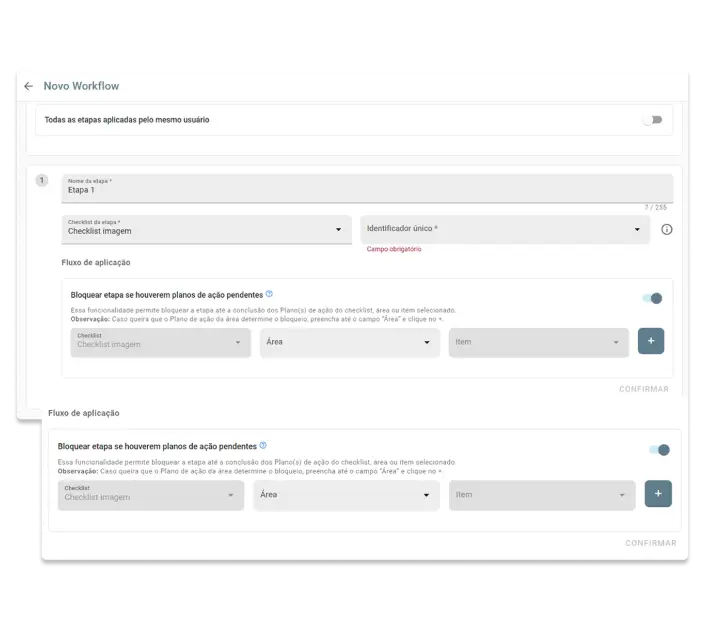This screenshot has height=638, width=705.
Task: Expand the Identificador único dropdown
Action: pyautogui.click(x=505, y=229)
